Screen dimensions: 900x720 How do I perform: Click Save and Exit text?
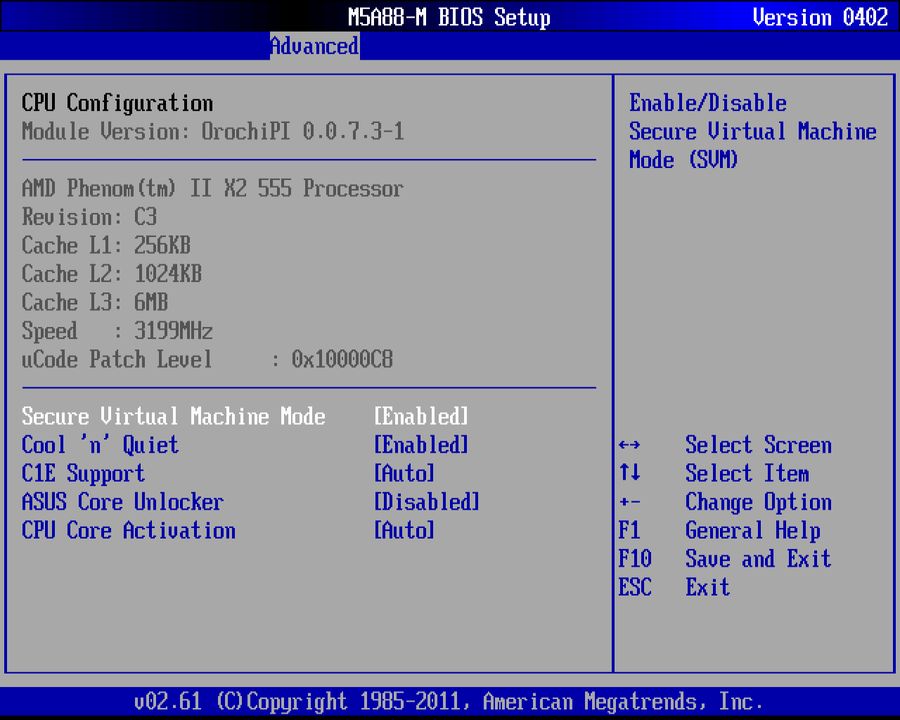pos(758,559)
